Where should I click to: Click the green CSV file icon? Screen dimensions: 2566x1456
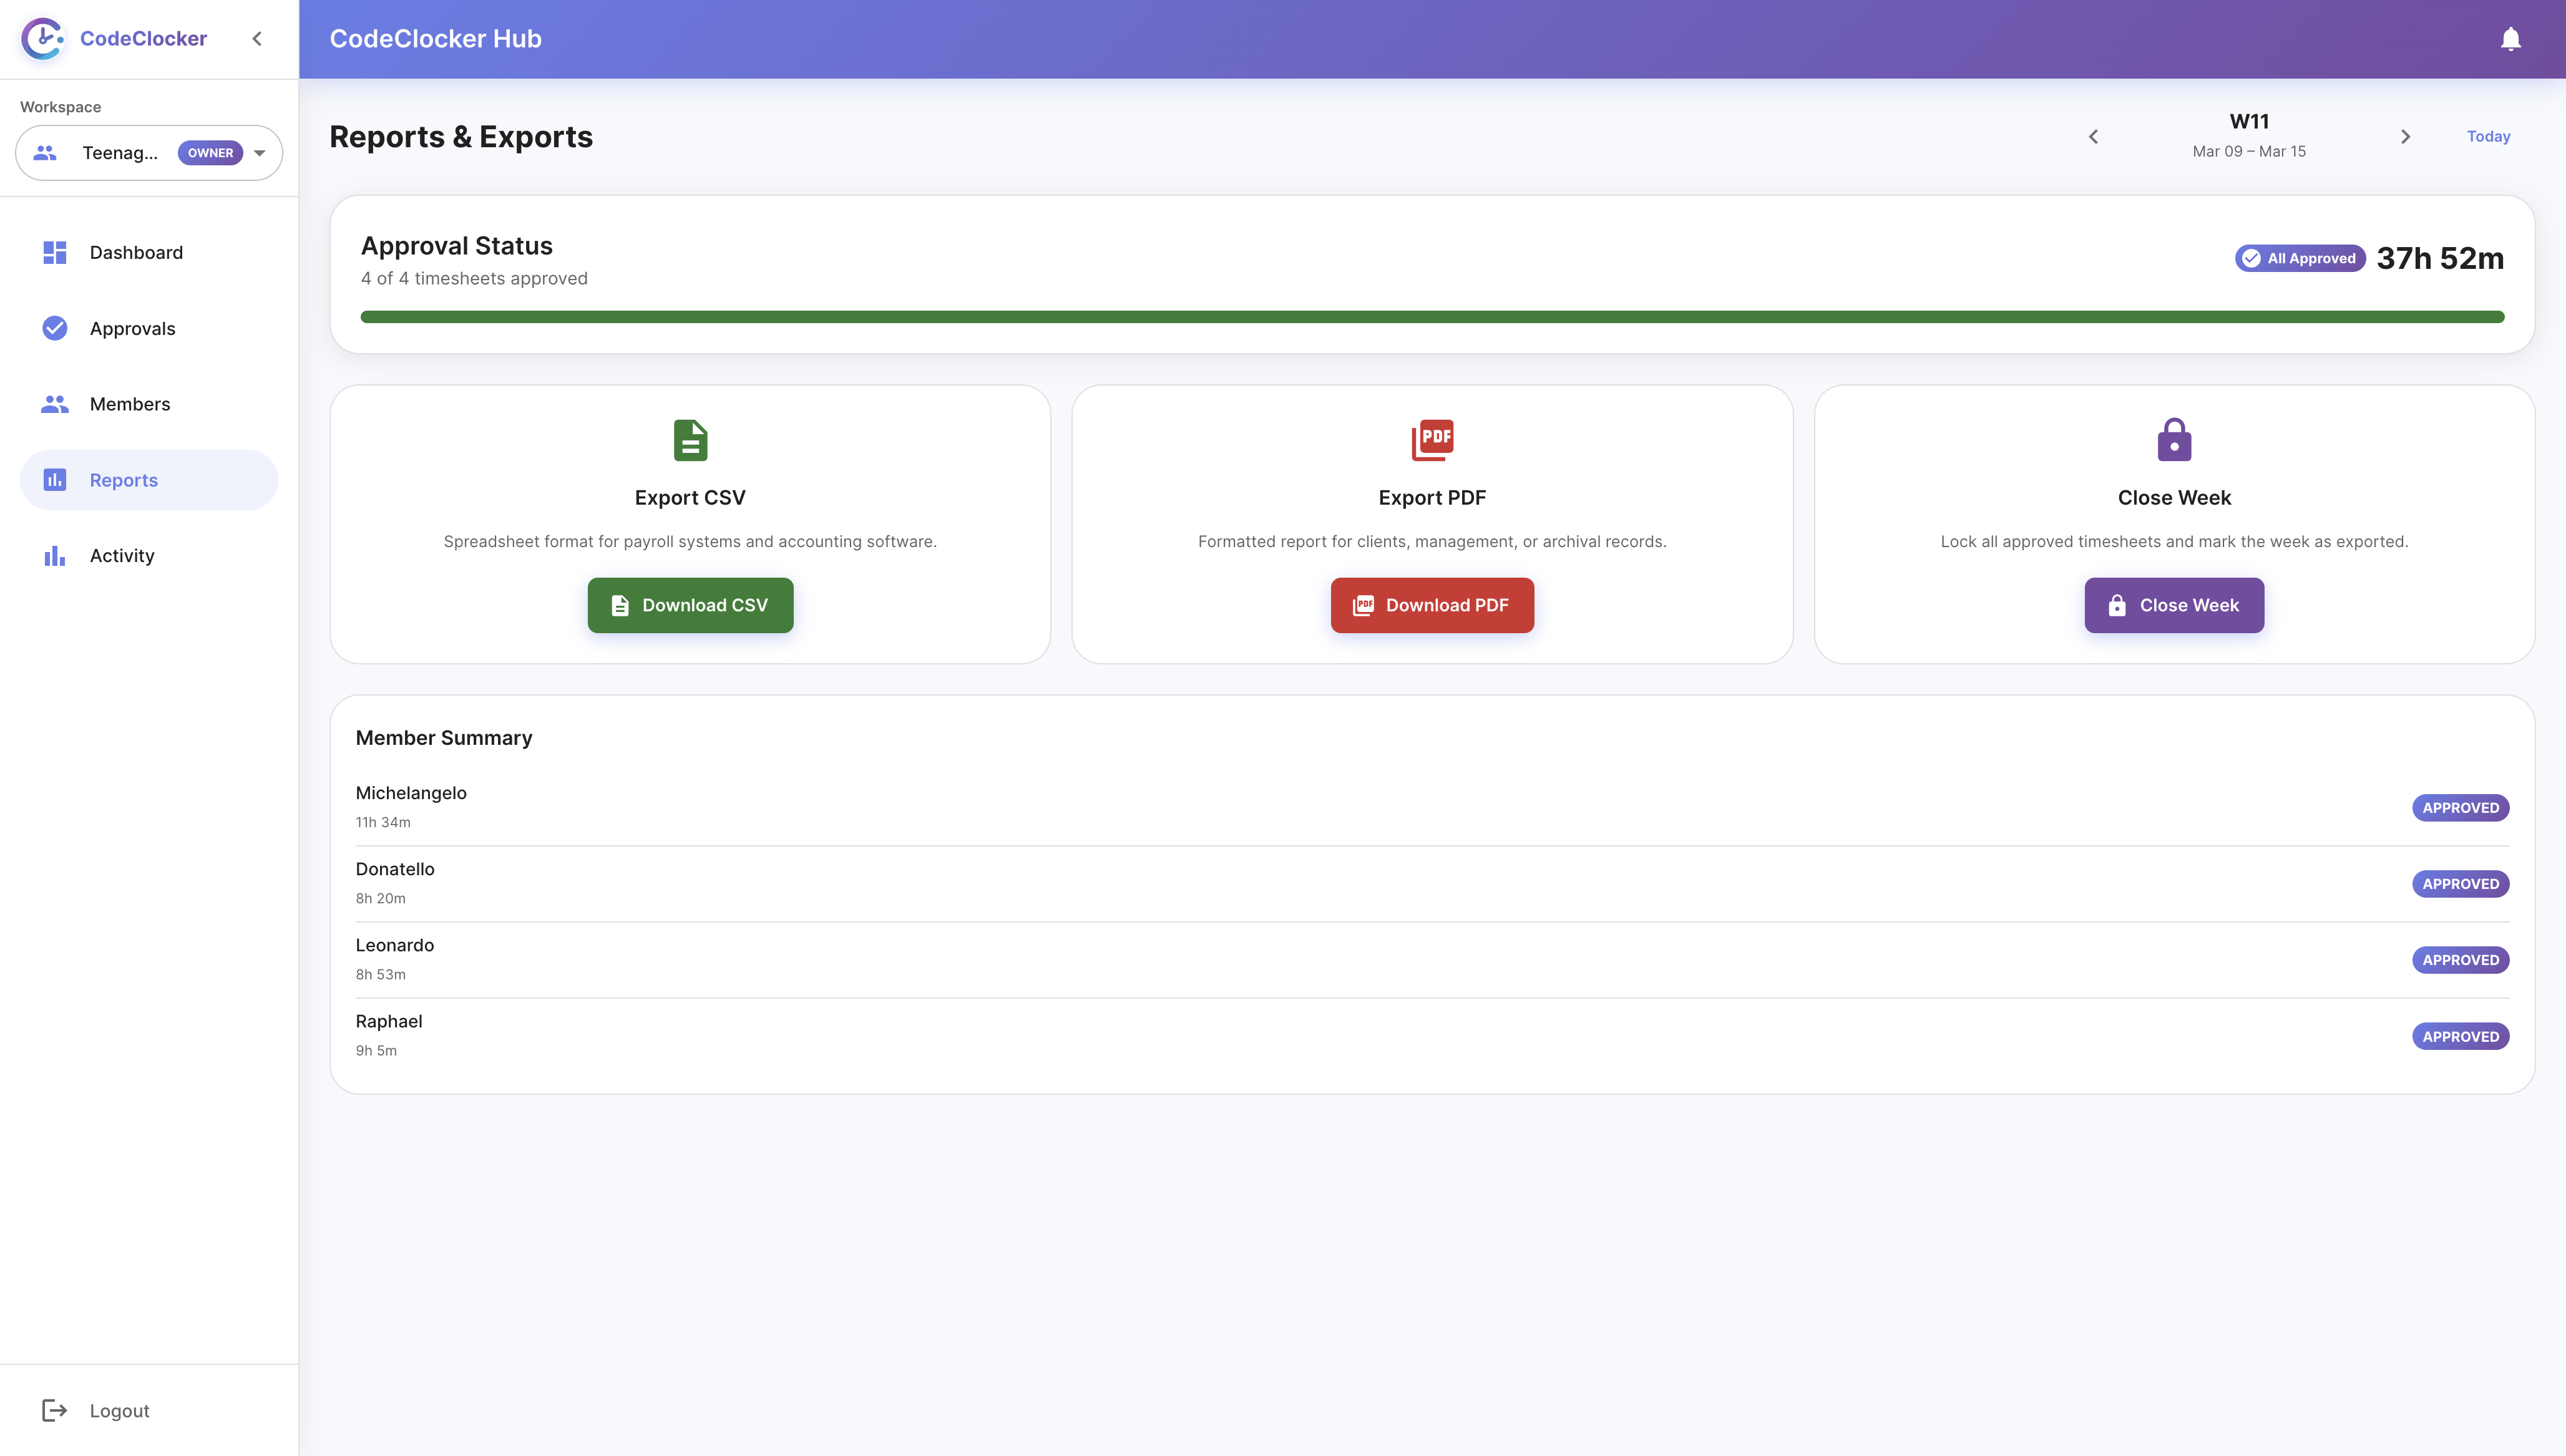(x=690, y=440)
